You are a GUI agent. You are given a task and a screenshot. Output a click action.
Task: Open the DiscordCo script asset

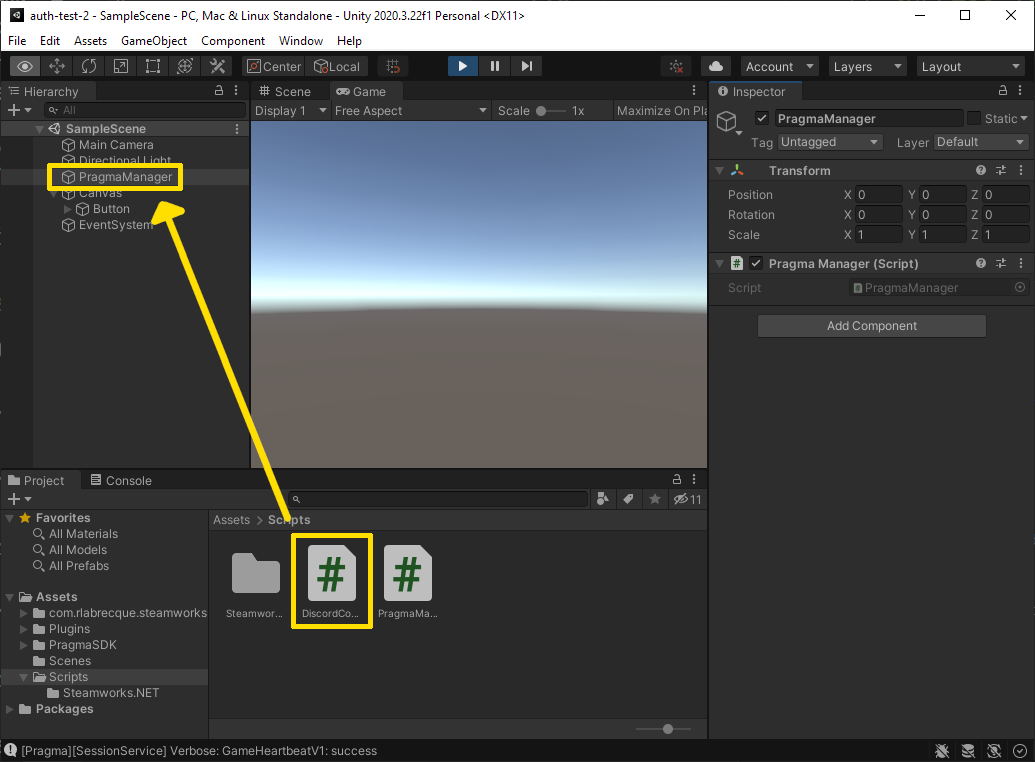click(x=331, y=578)
